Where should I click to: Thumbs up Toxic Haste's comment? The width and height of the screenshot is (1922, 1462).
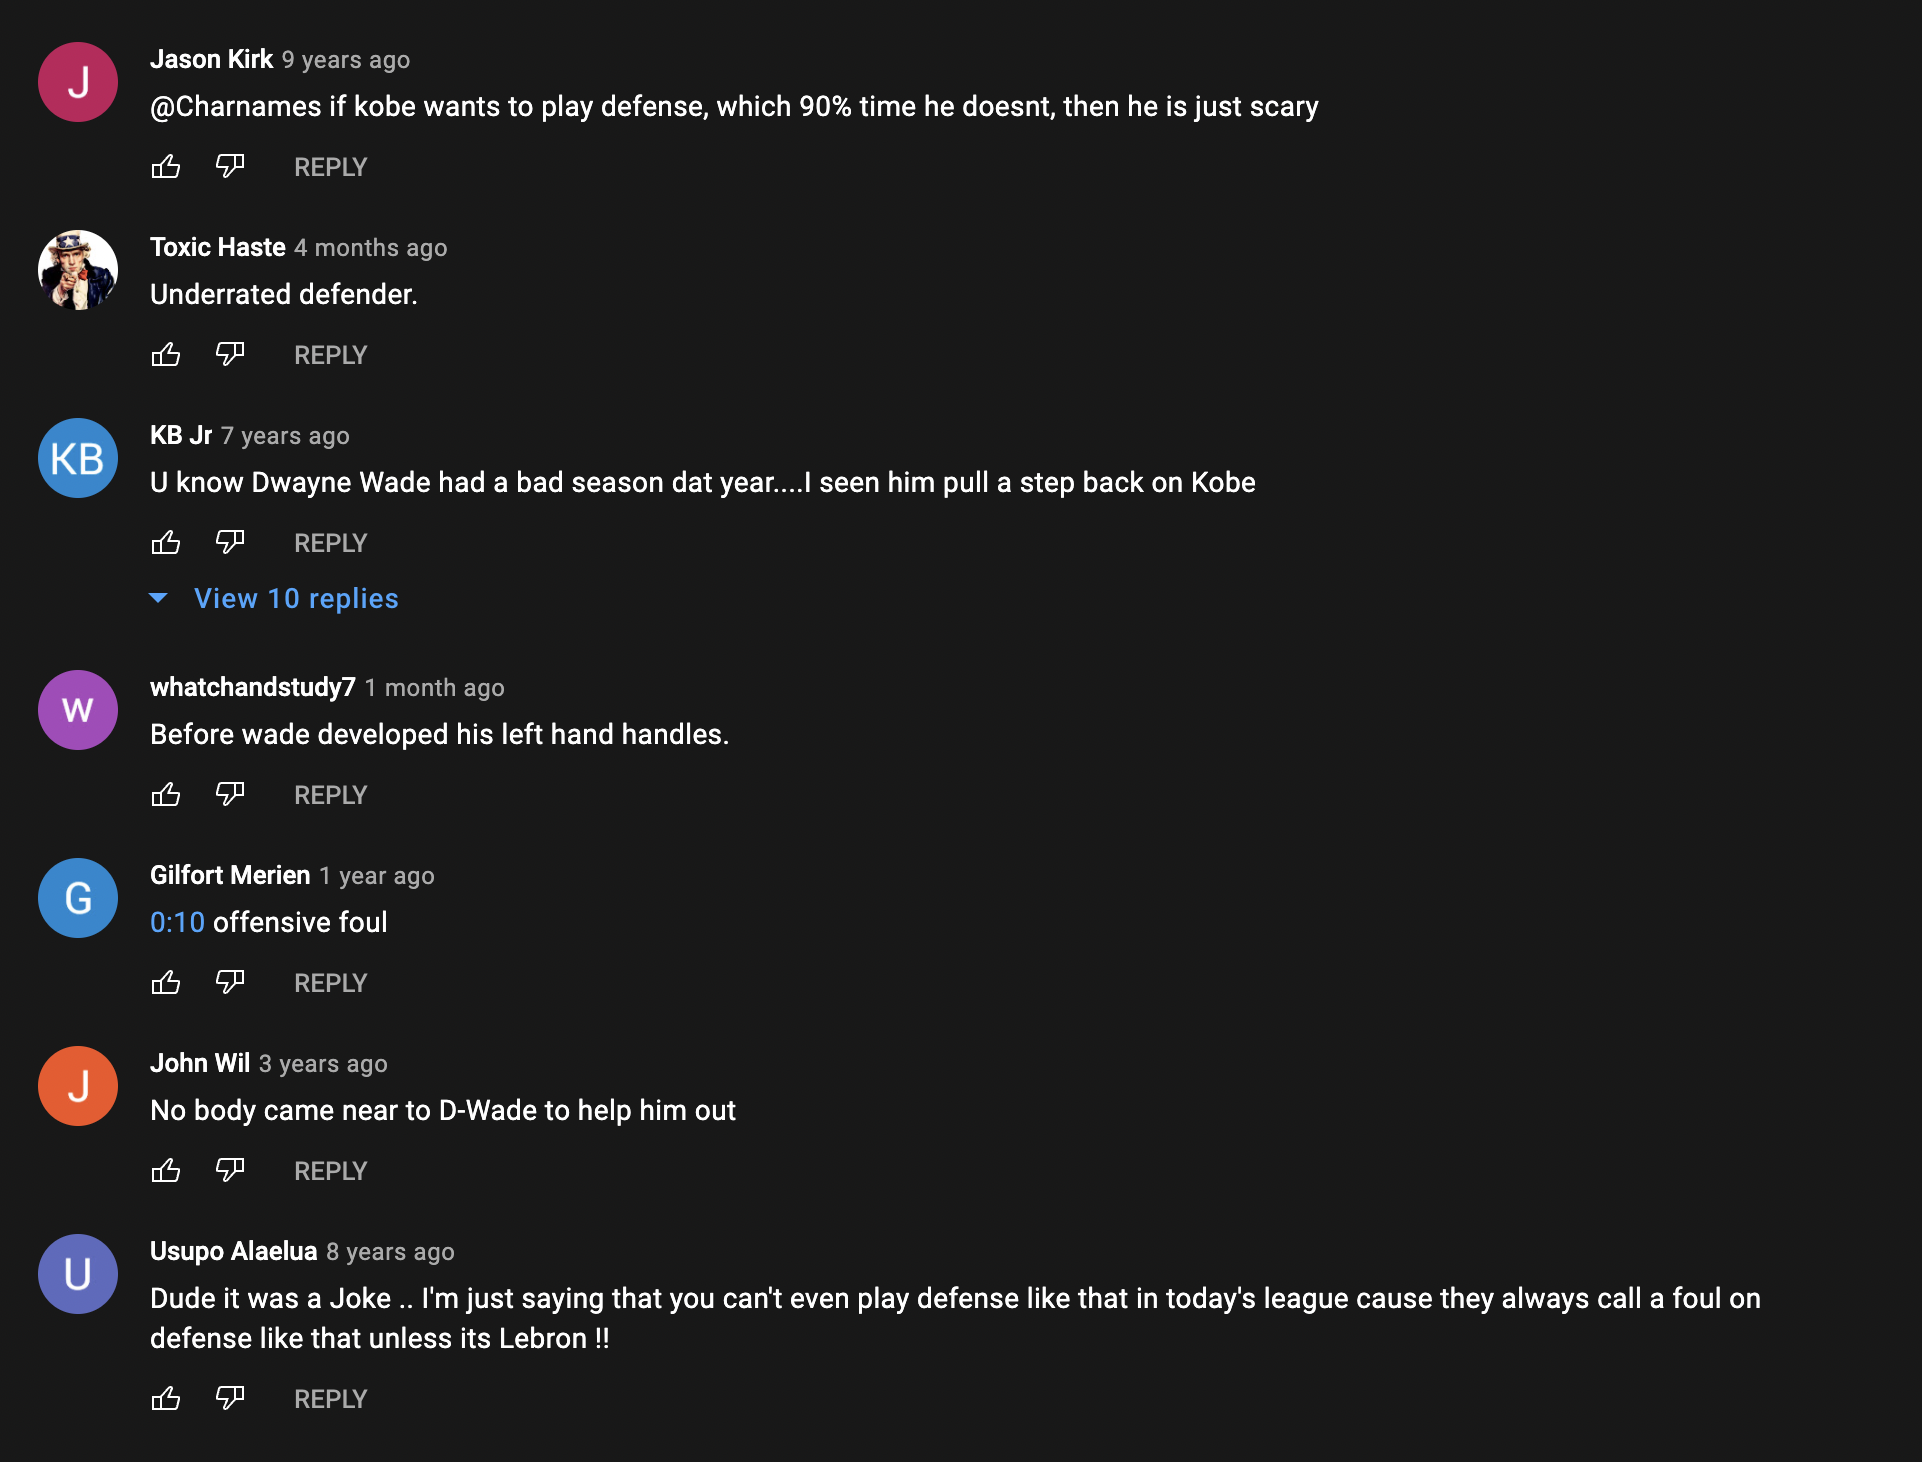(x=166, y=354)
